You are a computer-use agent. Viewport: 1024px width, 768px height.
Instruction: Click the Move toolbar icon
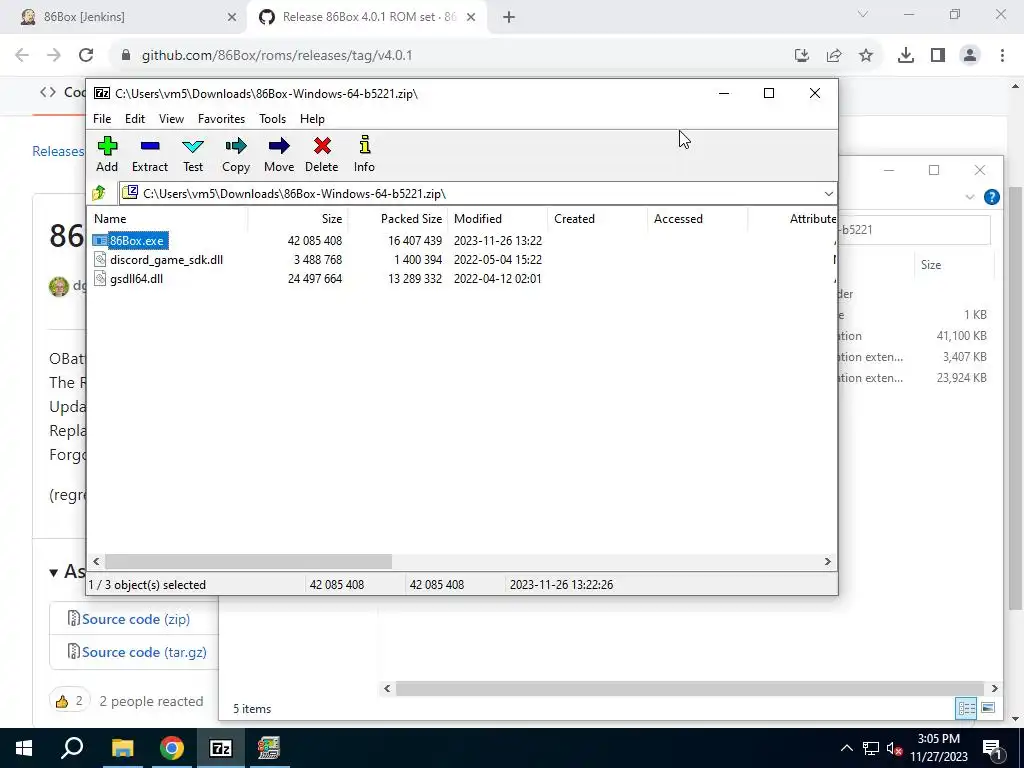pos(279,146)
